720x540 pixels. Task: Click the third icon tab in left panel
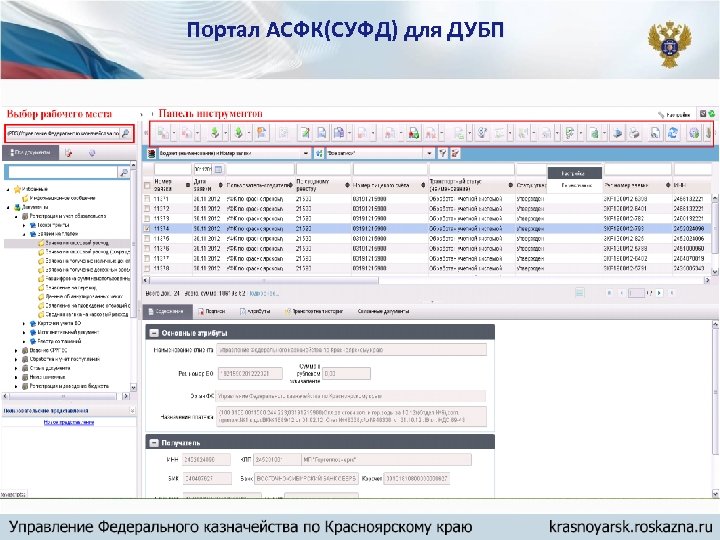92,153
